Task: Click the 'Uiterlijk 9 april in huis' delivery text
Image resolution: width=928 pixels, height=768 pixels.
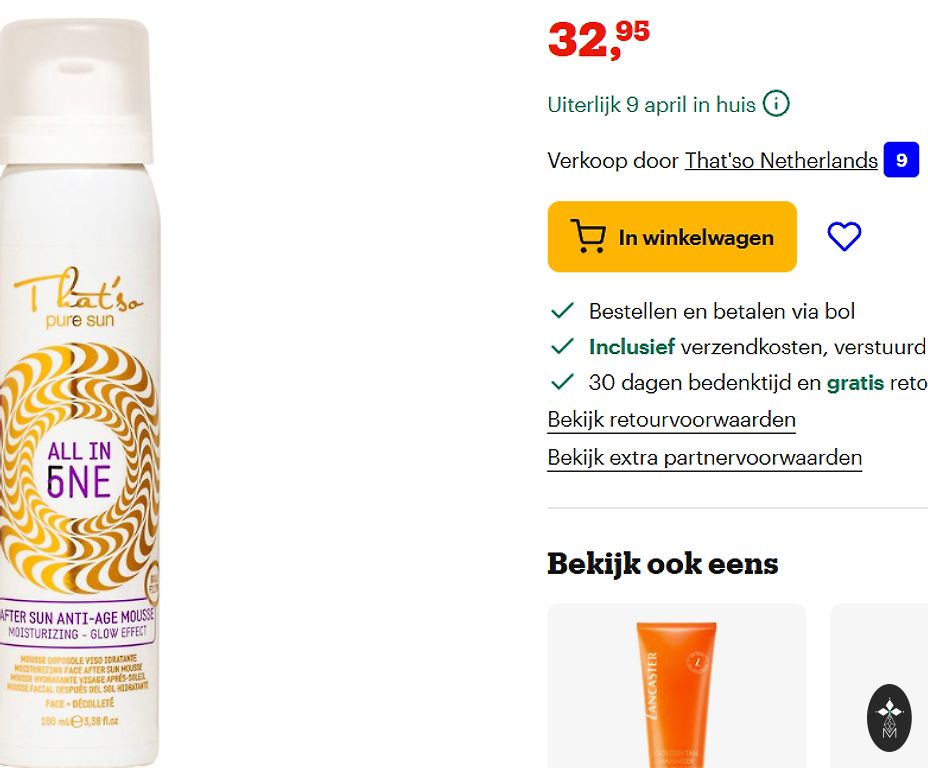Action: click(x=651, y=105)
